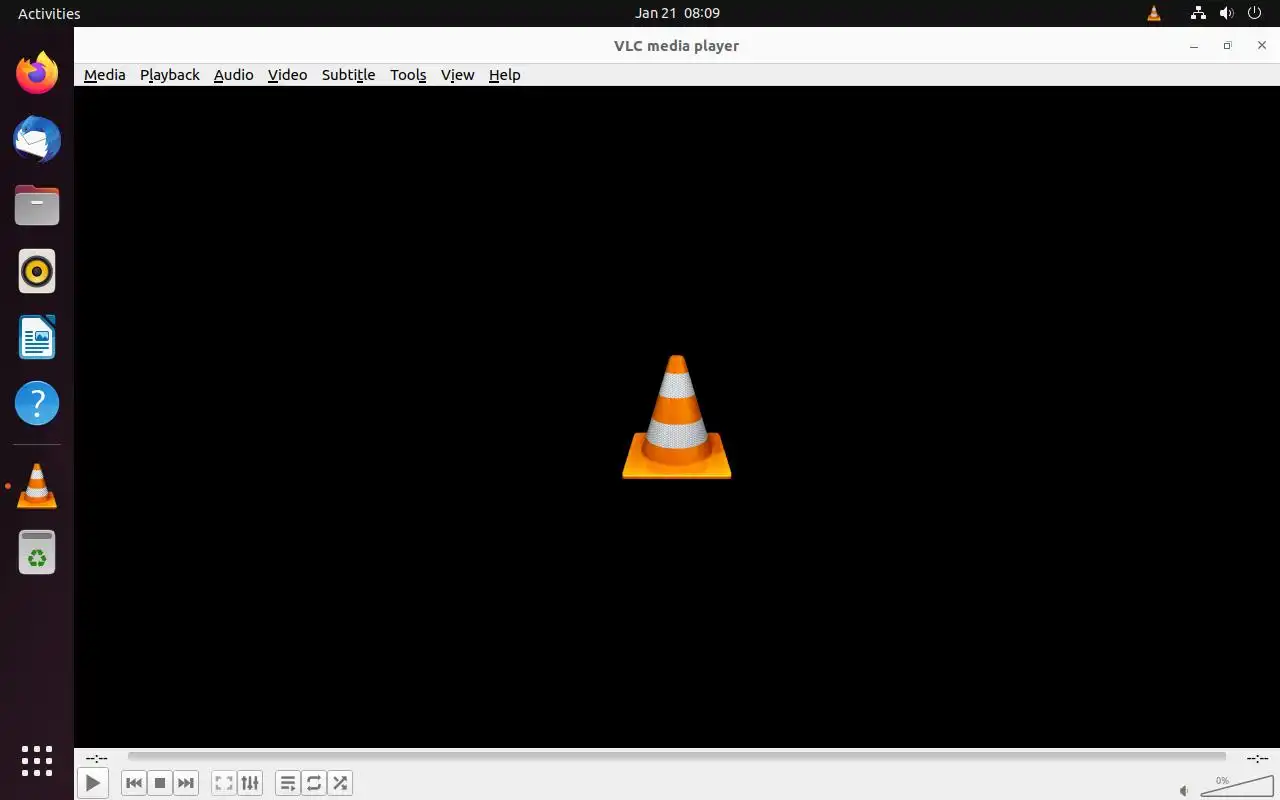1280x800 pixels.
Task: Click the VLC cone video area
Action: pos(677,417)
